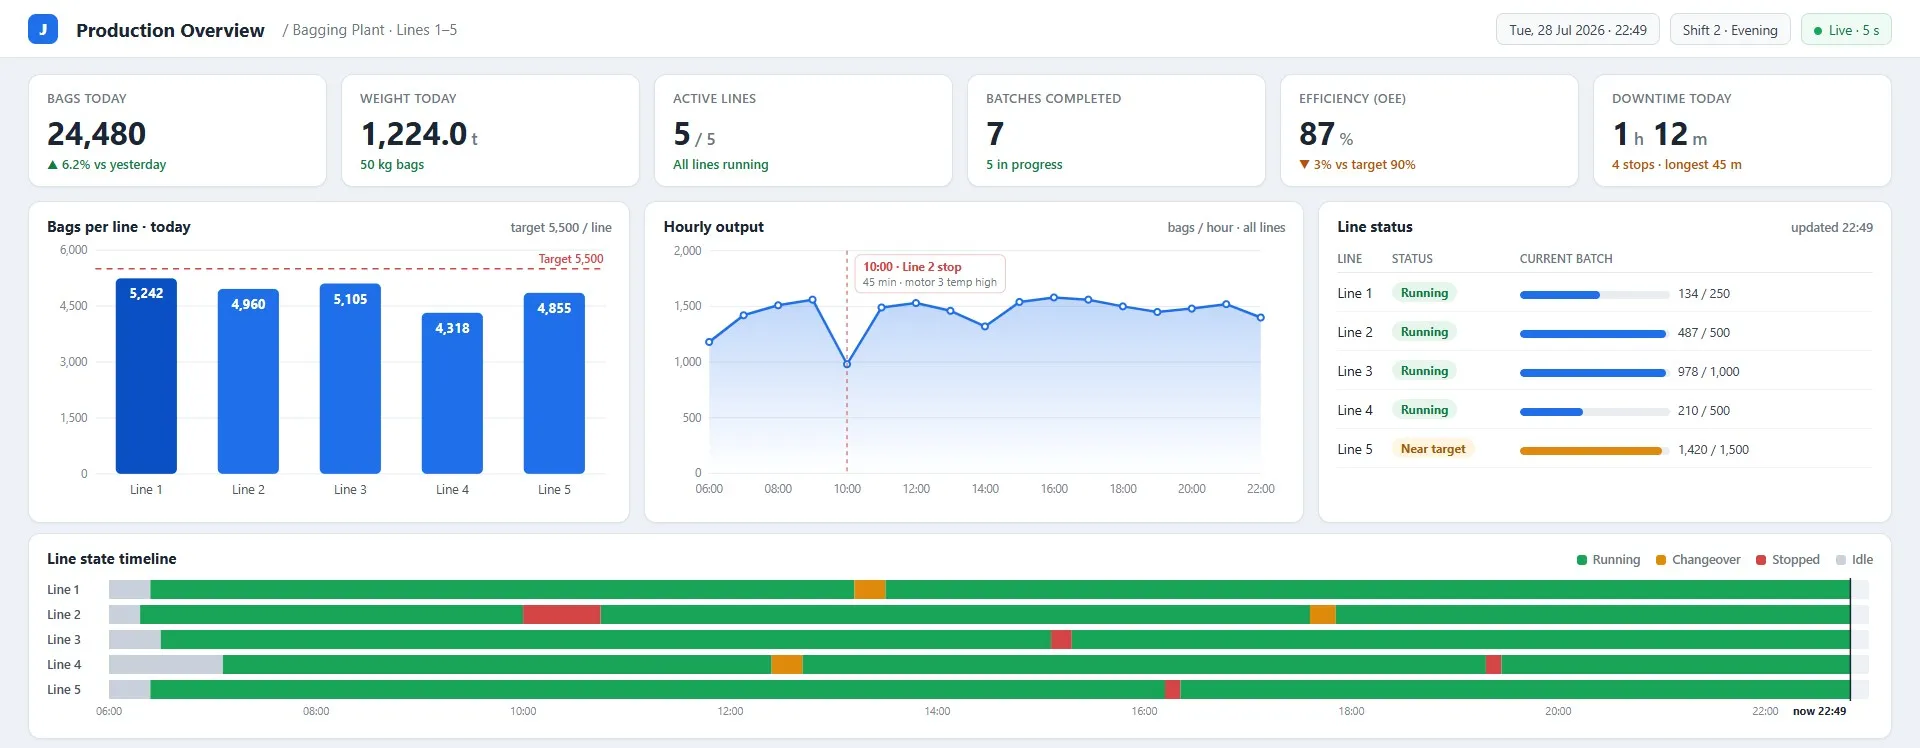Click the CURRENT BATCH column header
Viewport: 1920px width, 748px height.
click(x=1566, y=259)
